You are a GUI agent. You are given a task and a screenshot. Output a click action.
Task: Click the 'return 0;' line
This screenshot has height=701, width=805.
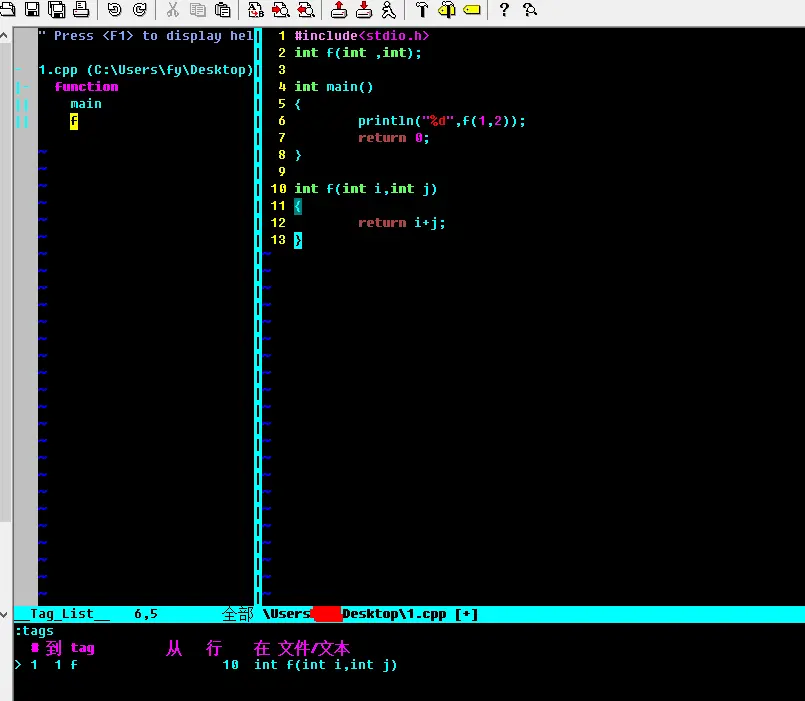click(393, 138)
